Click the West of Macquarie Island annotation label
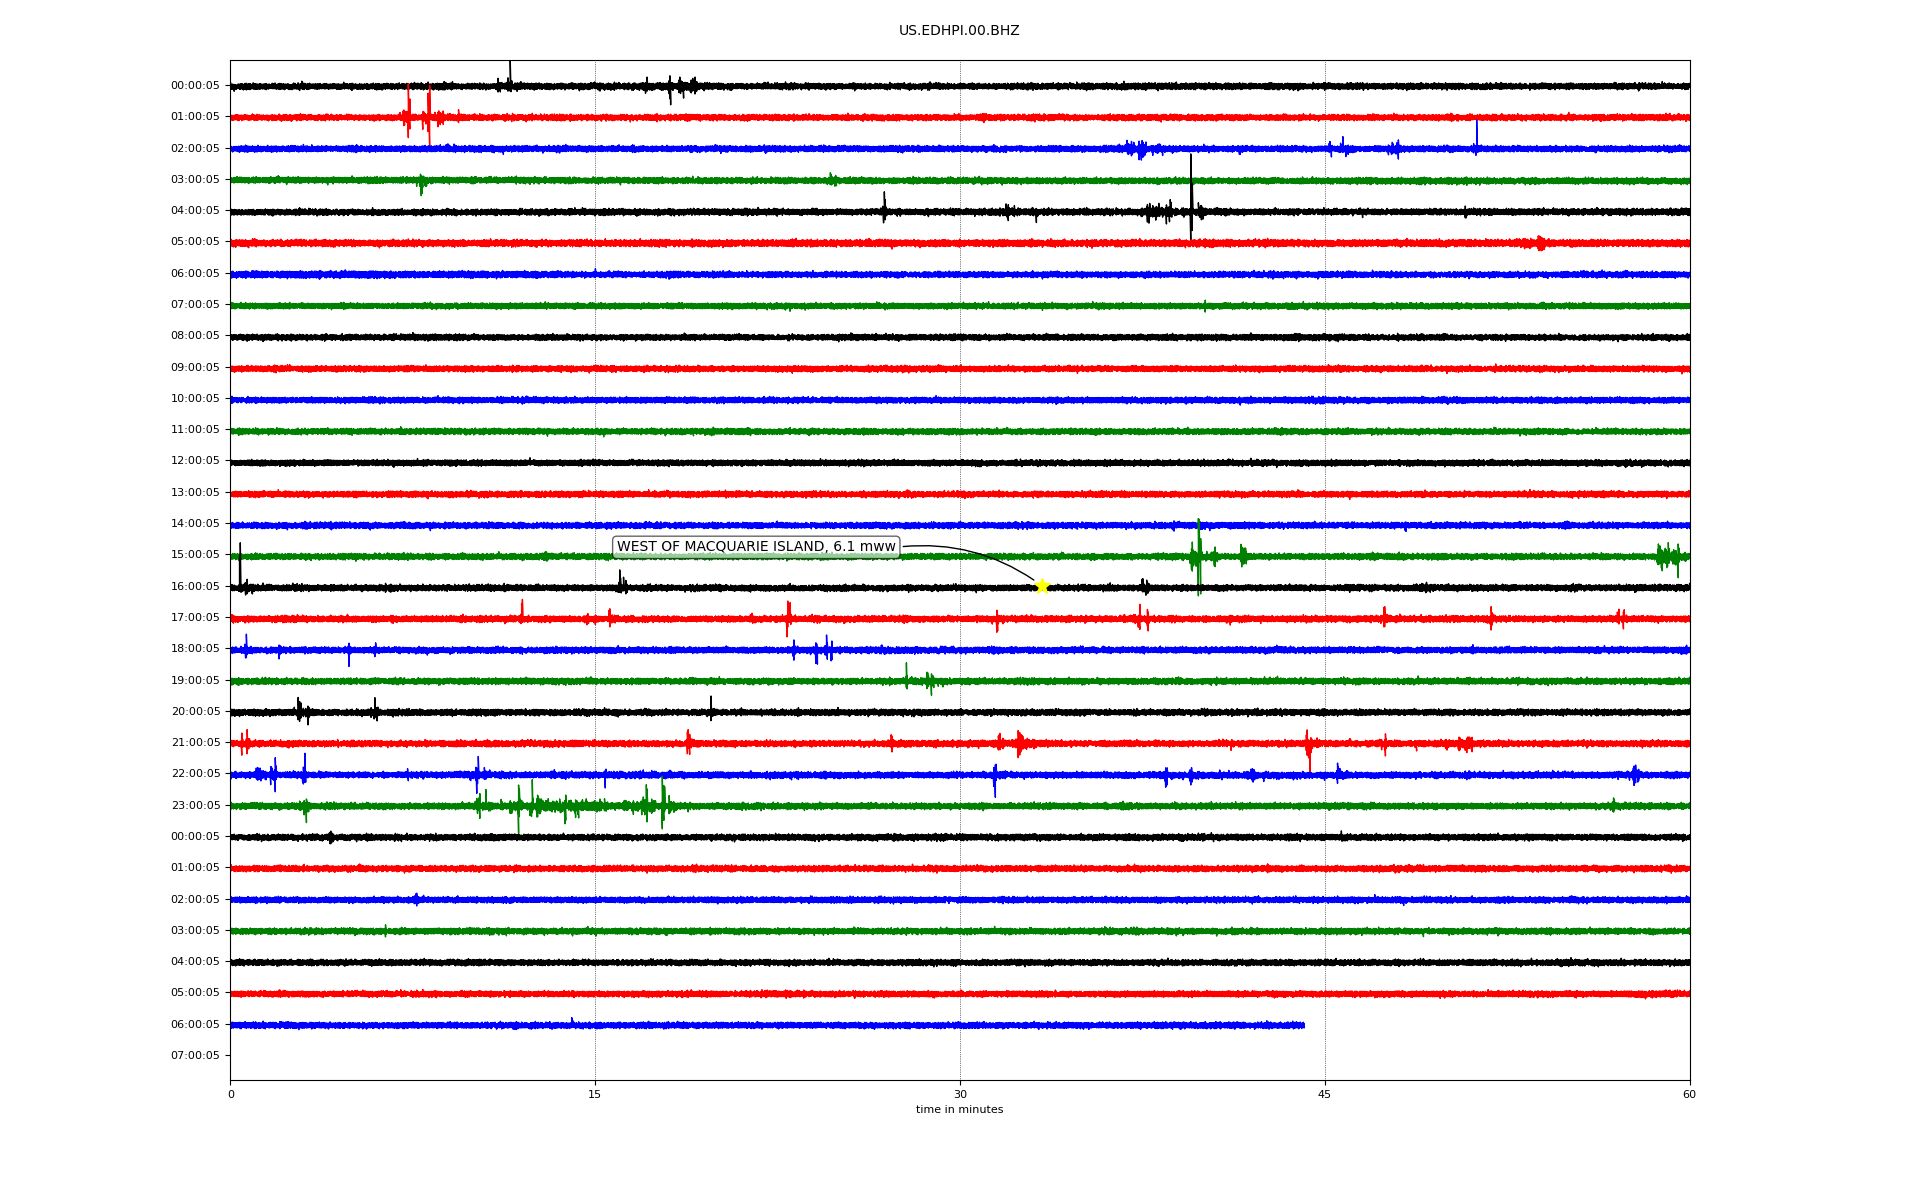The height and width of the screenshot is (1200, 1920). point(756,547)
